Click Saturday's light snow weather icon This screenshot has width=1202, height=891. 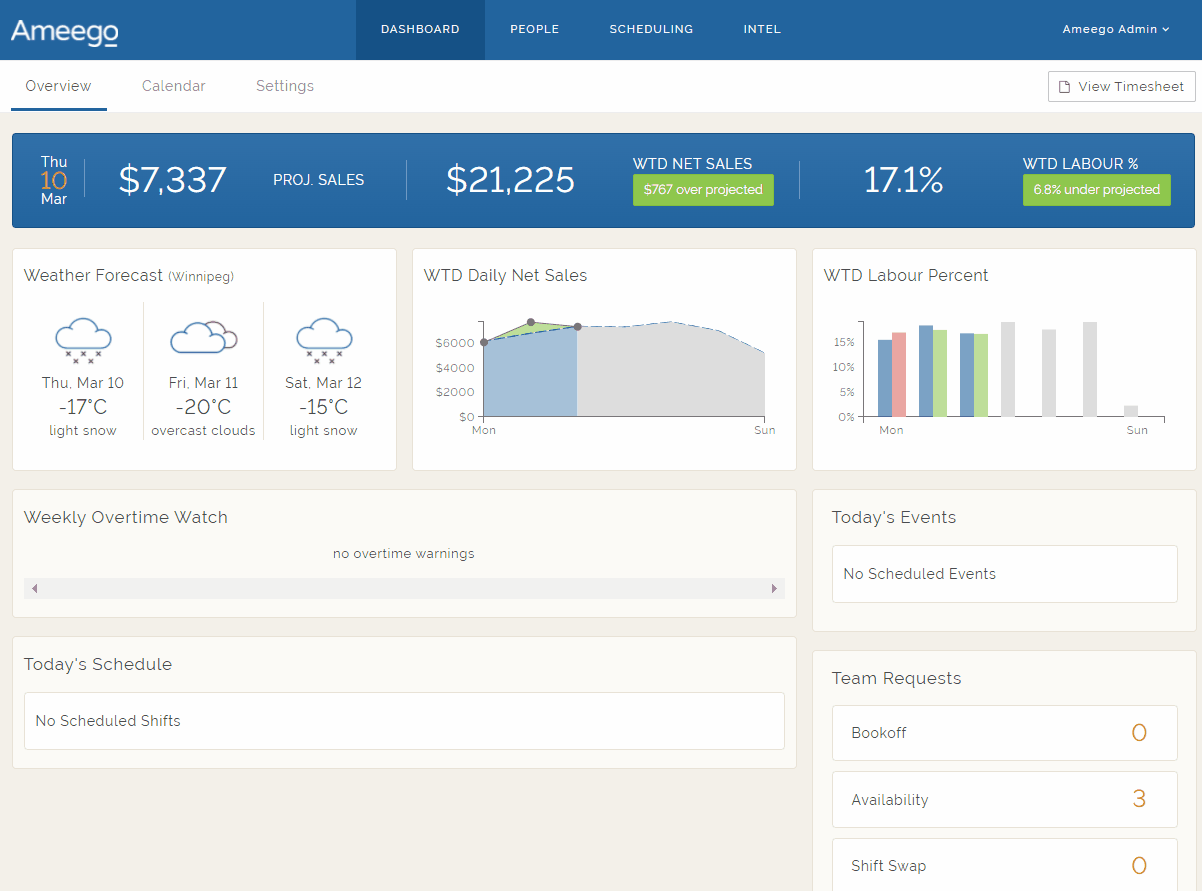point(324,339)
